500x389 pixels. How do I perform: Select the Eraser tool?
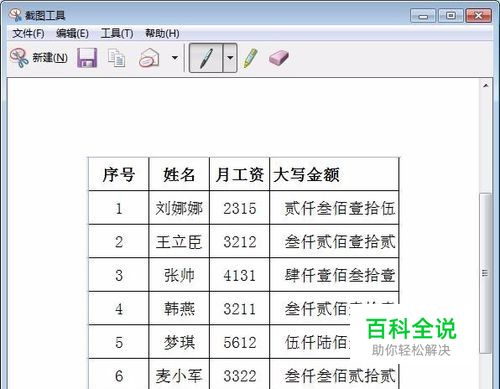click(279, 58)
